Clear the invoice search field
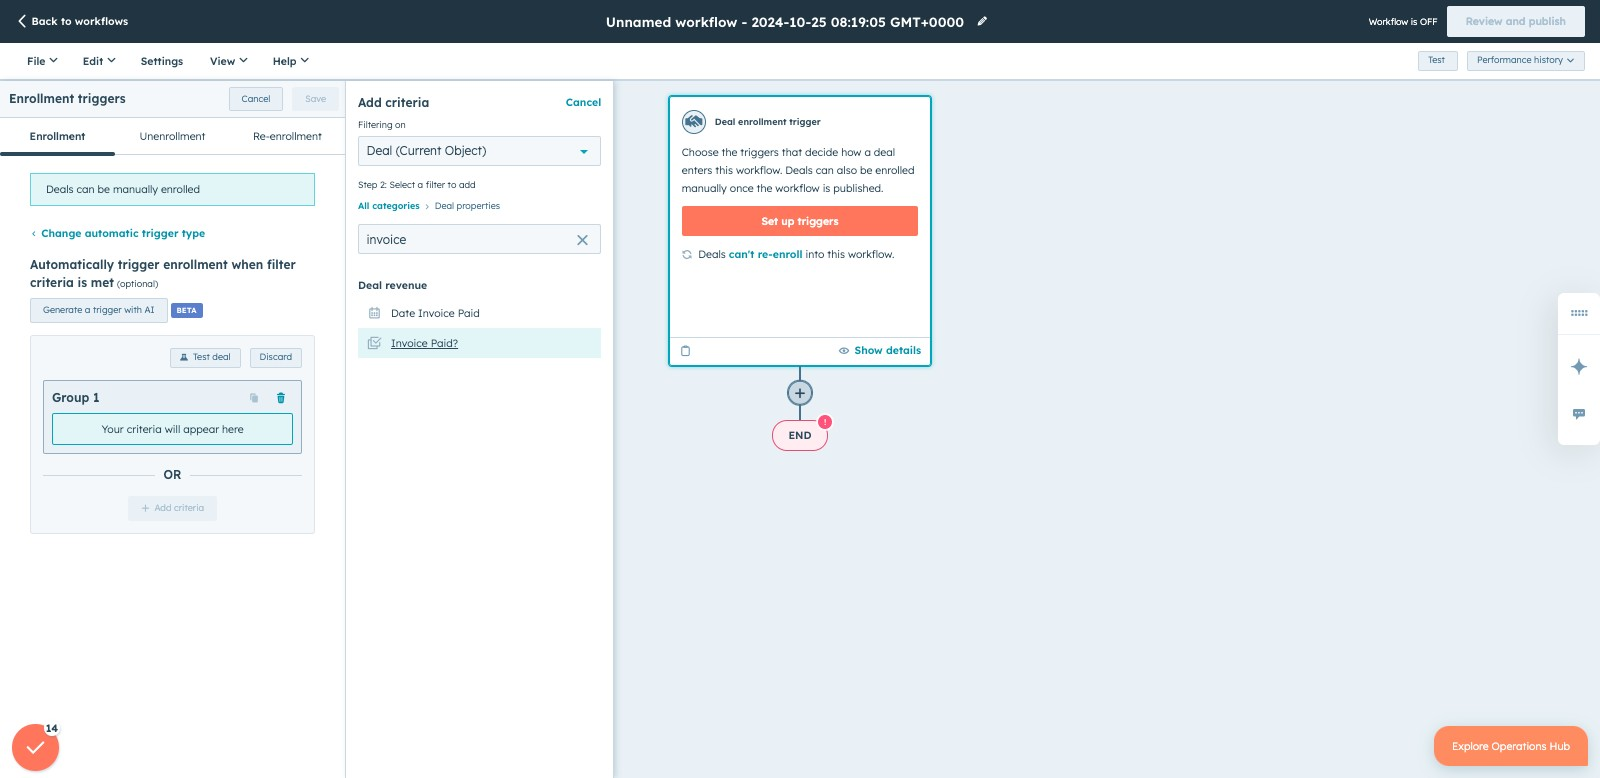This screenshot has height=778, width=1600. (x=582, y=240)
